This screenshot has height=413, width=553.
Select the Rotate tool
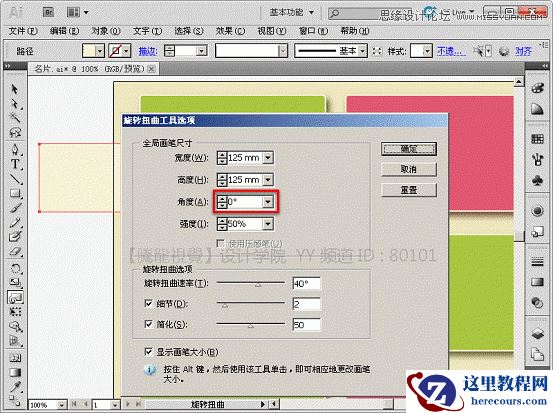(15, 268)
